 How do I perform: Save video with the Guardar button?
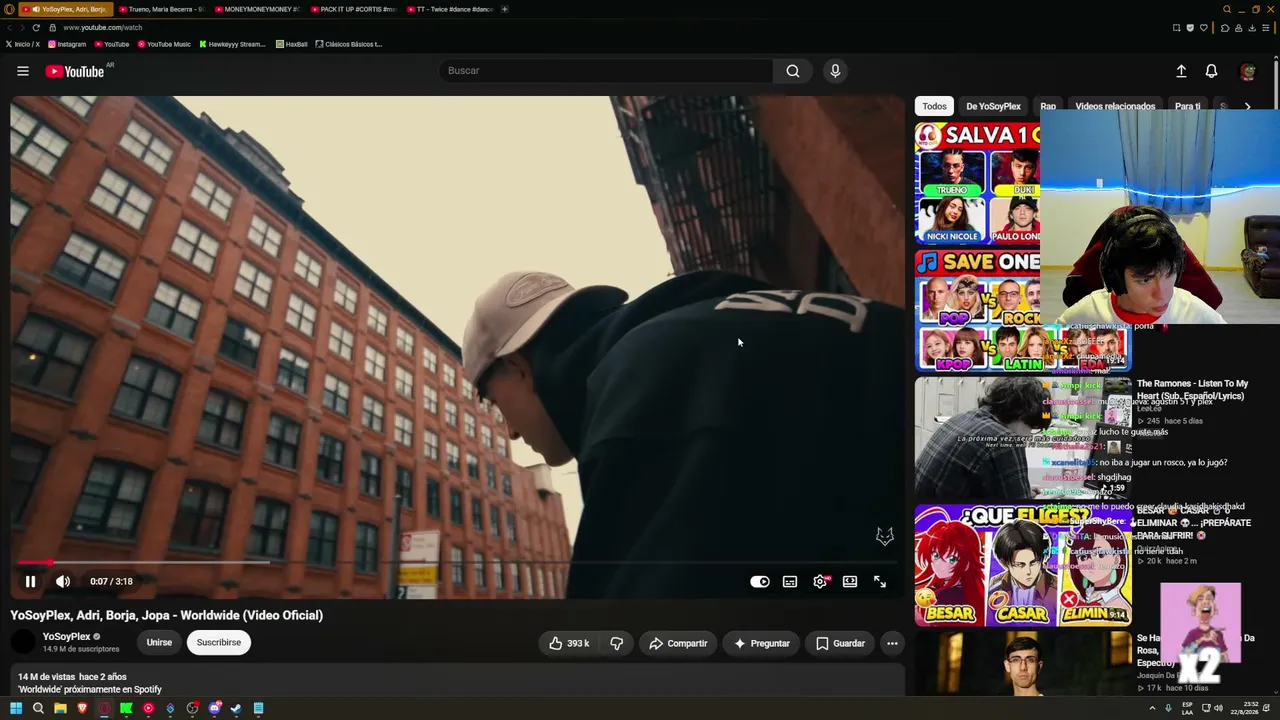coord(840,643)
